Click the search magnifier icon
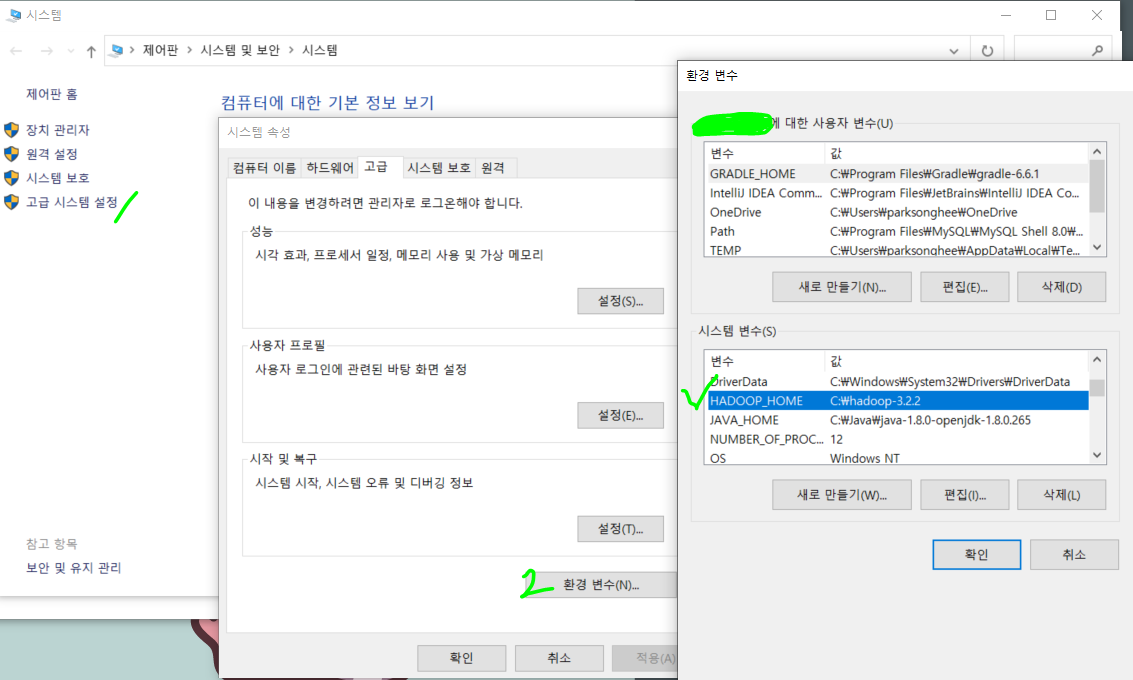The image size is (1133, 680). 1098,51
